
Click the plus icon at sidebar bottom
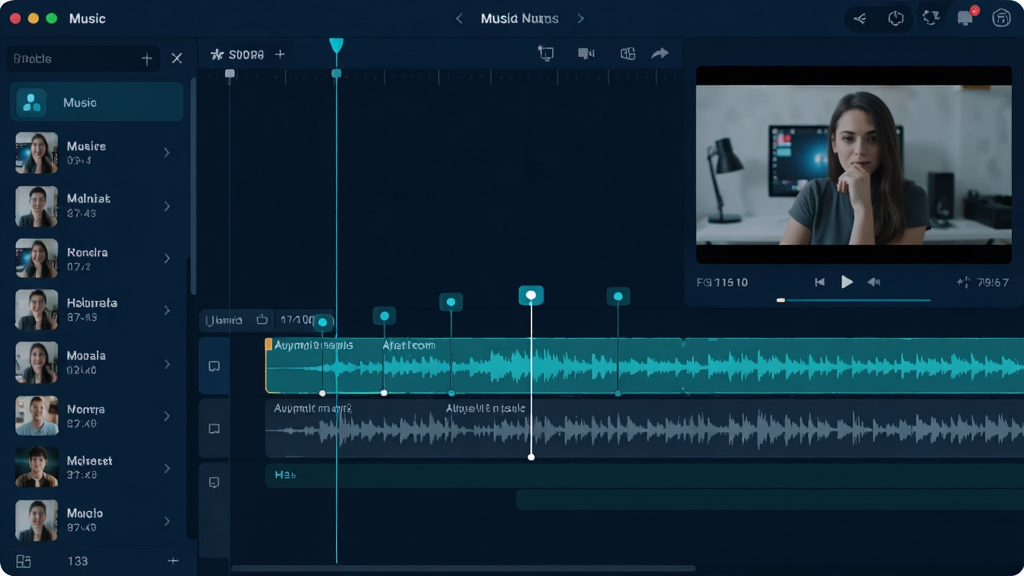[x=173, y=561]
